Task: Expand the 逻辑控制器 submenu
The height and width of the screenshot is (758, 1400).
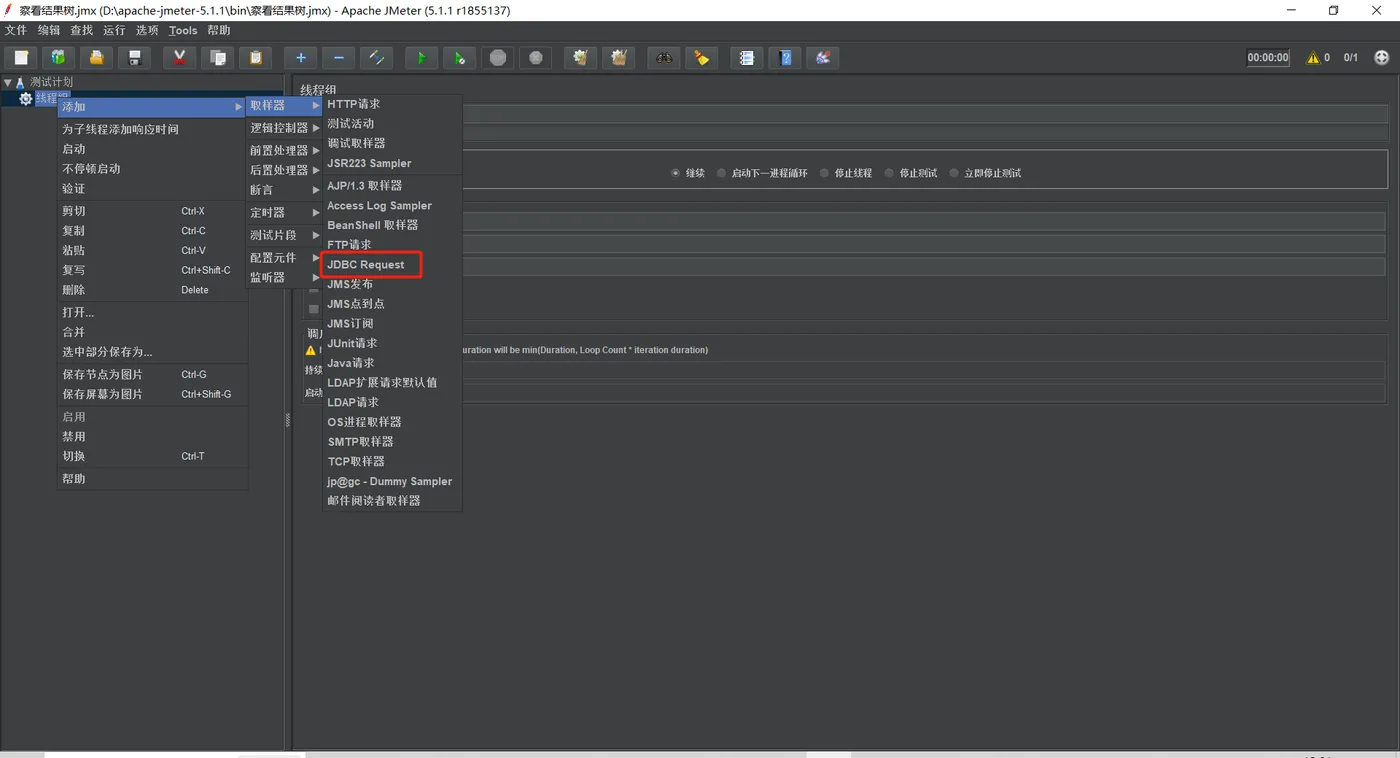Action: coord(284,128)
